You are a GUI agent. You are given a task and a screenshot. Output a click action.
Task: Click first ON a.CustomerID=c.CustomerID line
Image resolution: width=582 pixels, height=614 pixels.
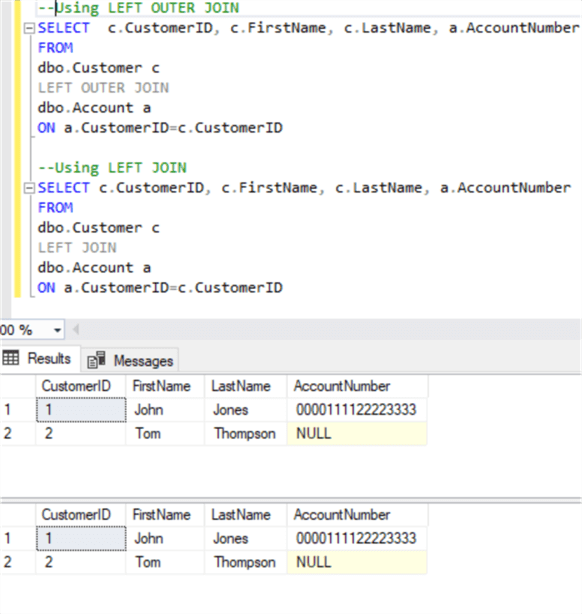(160, 128)
